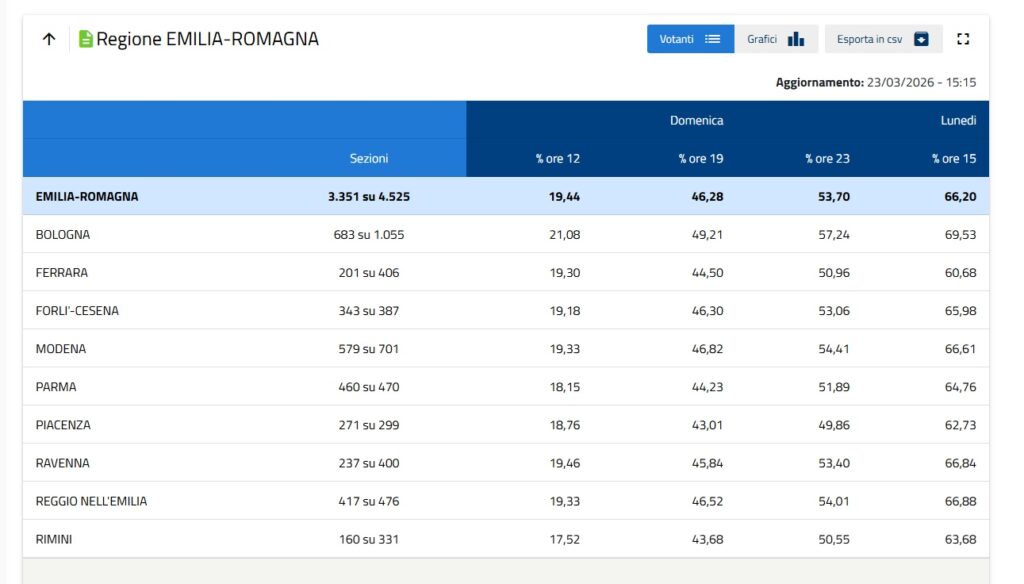Open the FERRARA province row
This screenshot has width=1024, height=584.
point(62,273)
